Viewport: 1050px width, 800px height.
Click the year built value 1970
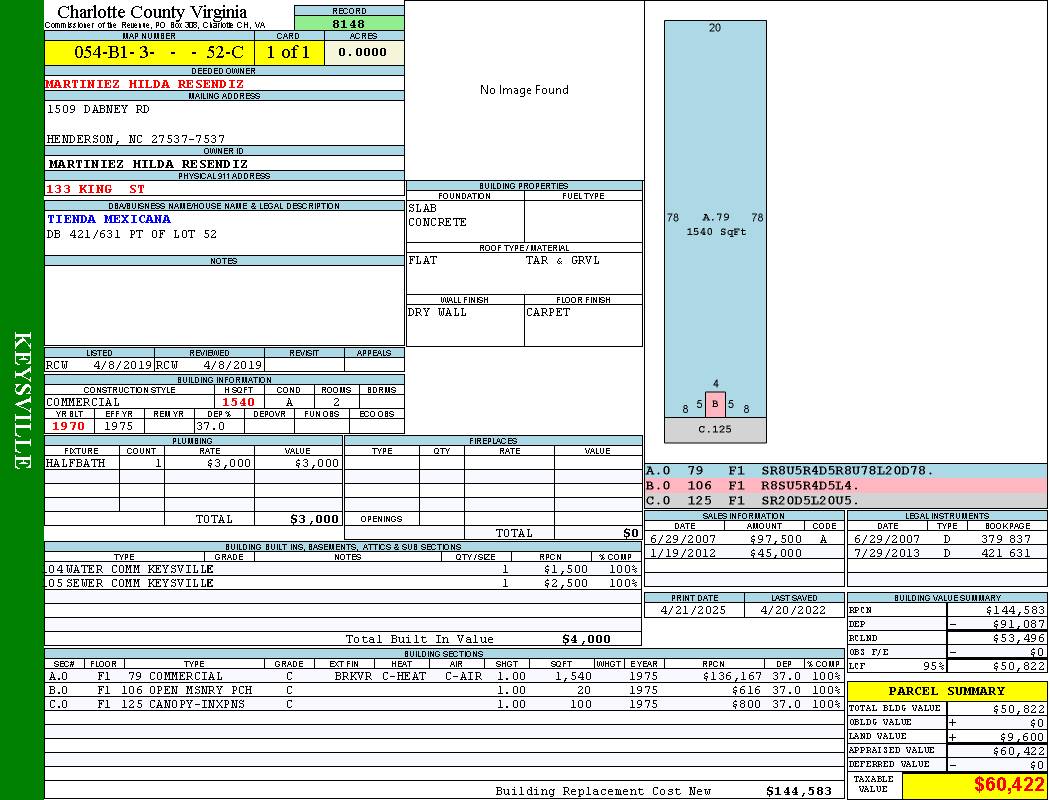click(x=69, y=426)
